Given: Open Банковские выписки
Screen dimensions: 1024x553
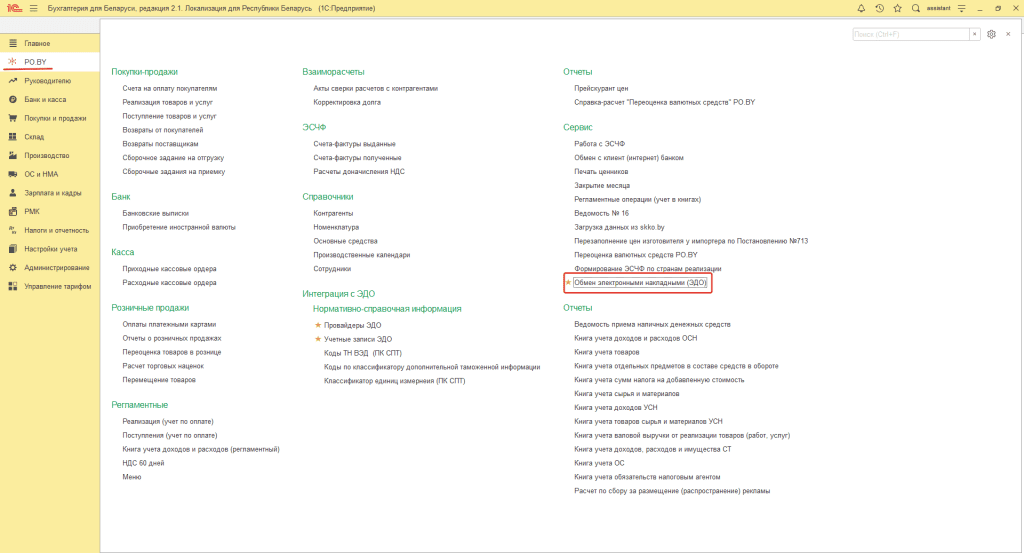Looking at the screenshot, I should [155, 213].
